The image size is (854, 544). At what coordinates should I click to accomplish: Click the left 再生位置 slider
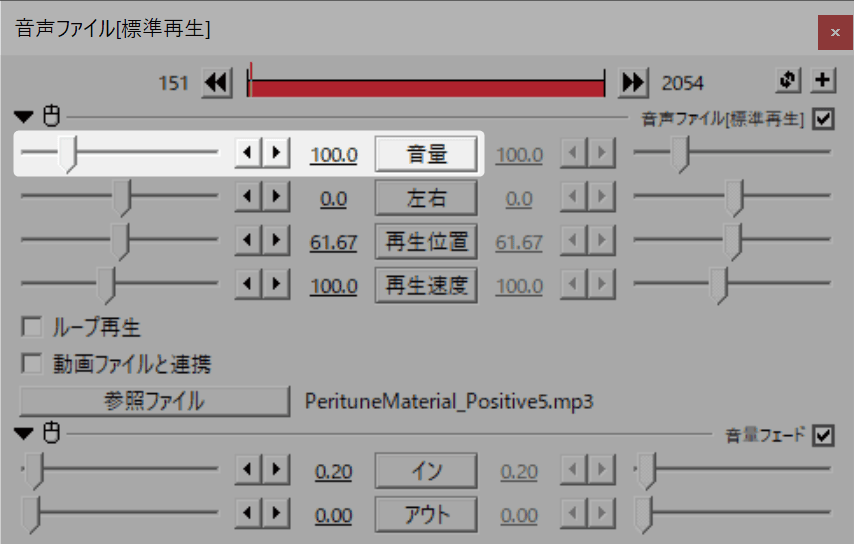(119, 240)
